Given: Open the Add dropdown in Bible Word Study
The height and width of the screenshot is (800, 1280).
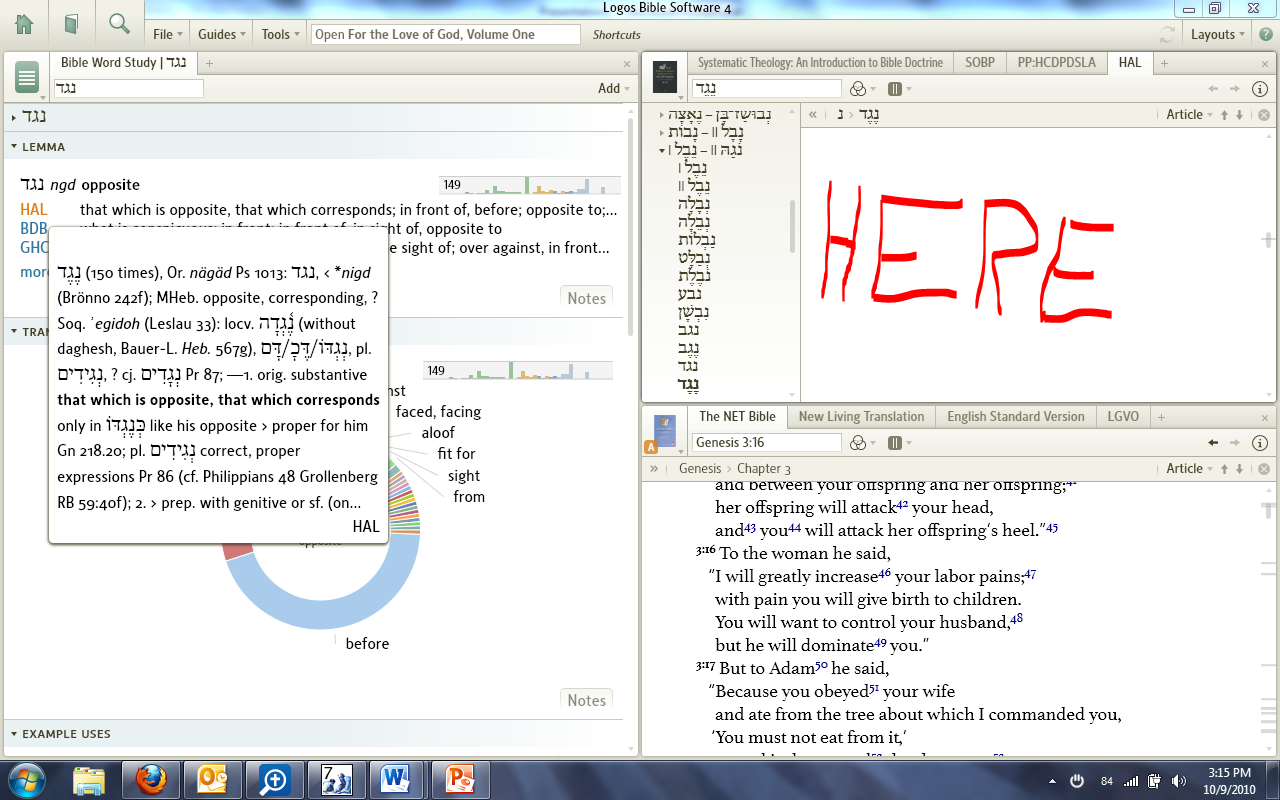Looking at the screenshot, I should pos(614,88).
